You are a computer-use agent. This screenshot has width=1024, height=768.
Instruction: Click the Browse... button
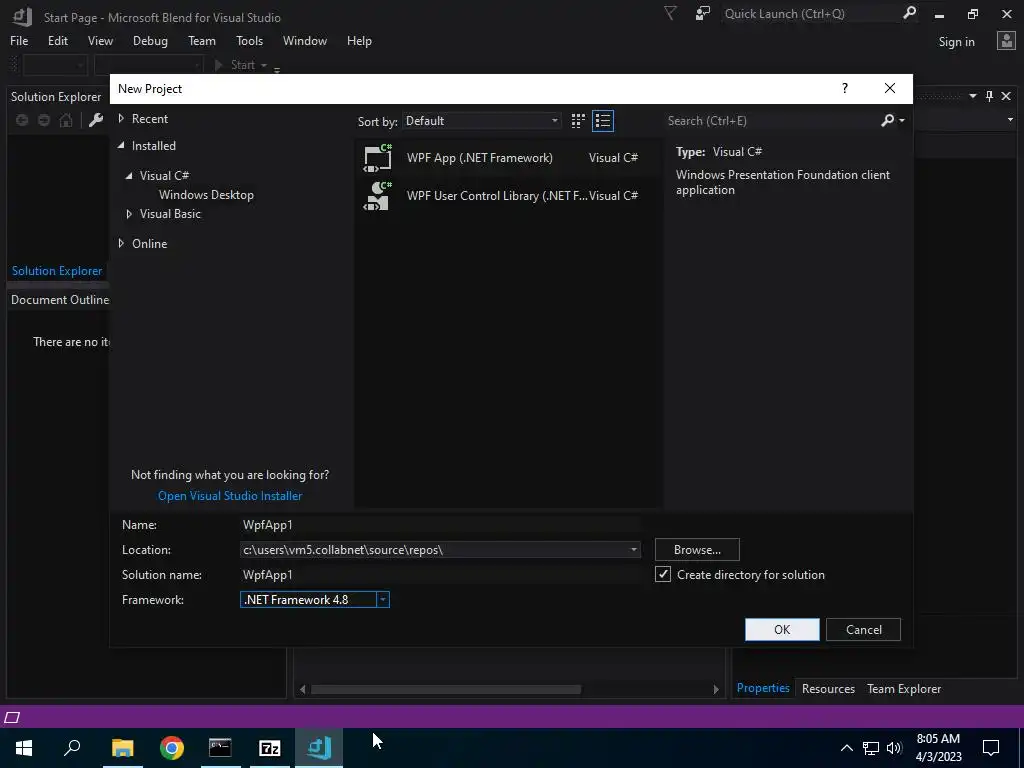[x=697, y=550]
